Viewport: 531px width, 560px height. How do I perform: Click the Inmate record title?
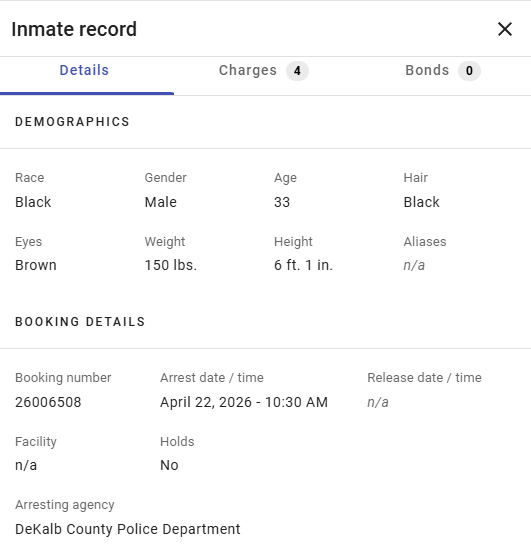coord(74,29)
